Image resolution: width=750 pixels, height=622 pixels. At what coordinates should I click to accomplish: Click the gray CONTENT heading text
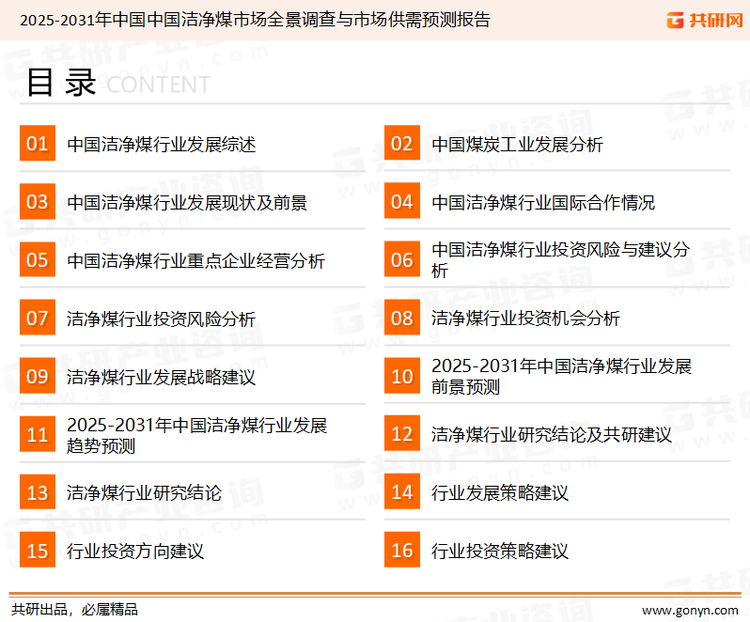point(158,85)
